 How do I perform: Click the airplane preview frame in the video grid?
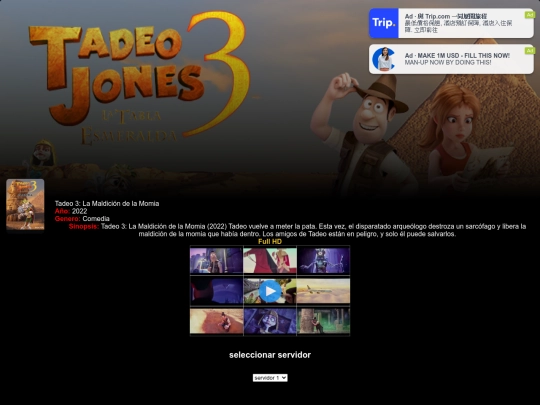(x=323, y=291)
